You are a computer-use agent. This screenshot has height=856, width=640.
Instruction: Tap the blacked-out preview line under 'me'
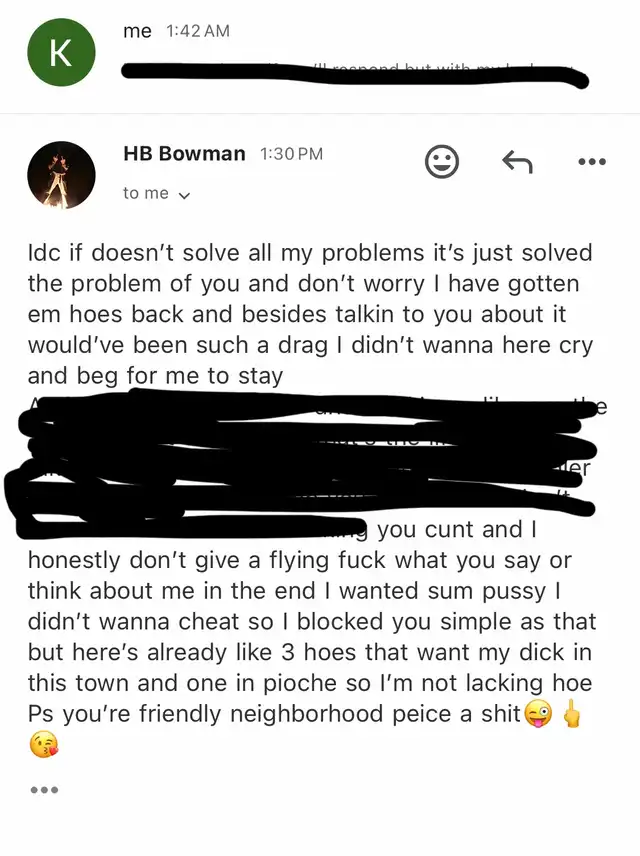point(355,76)
